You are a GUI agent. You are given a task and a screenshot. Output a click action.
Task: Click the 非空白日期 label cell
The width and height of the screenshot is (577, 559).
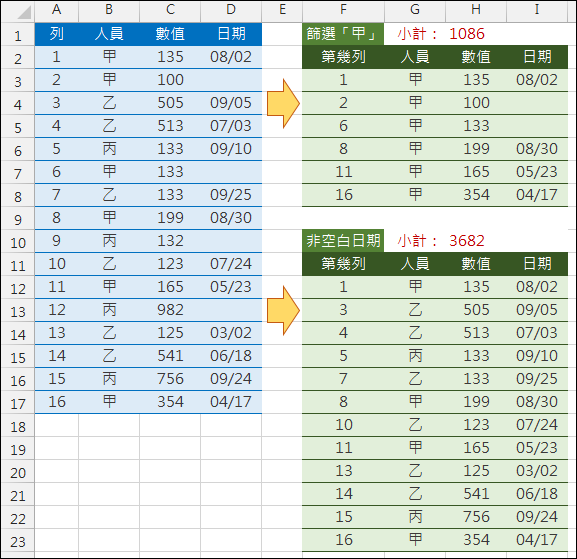[343, 241]
